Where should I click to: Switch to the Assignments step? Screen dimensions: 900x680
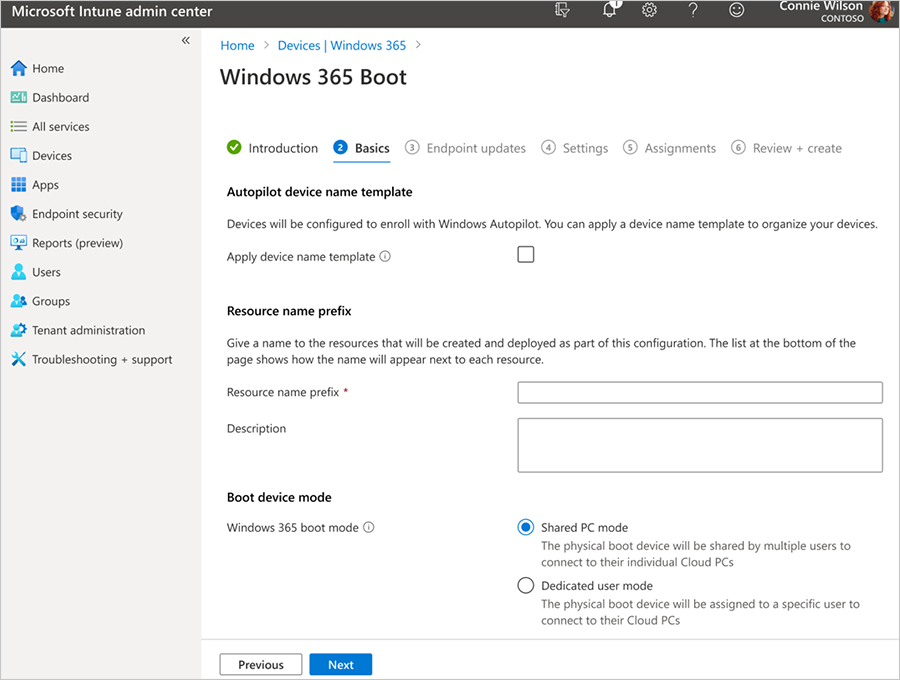678,147
